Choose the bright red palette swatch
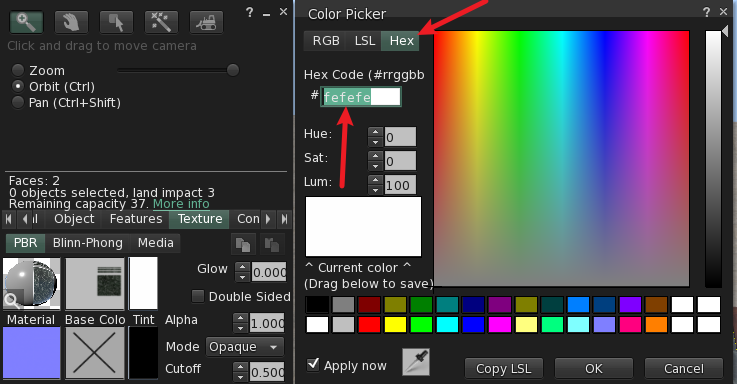This screenshot has width=737, height=384. coord(369,324)
